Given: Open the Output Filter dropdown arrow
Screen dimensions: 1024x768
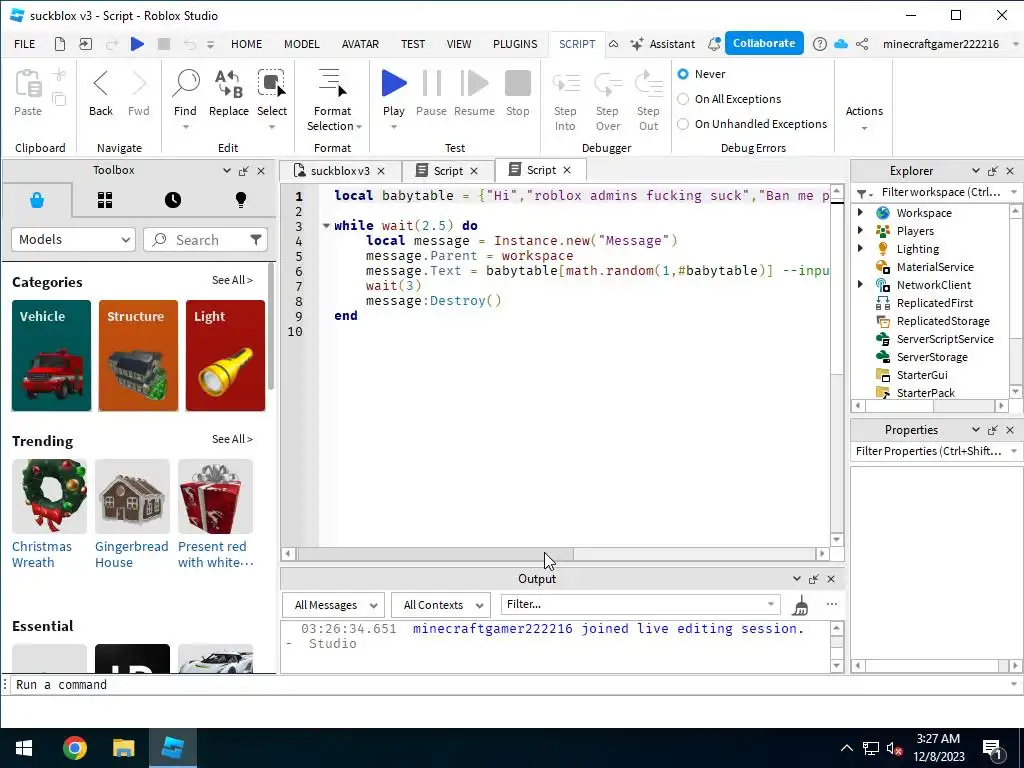Looking at the screenshot, I should pos(771,604).
